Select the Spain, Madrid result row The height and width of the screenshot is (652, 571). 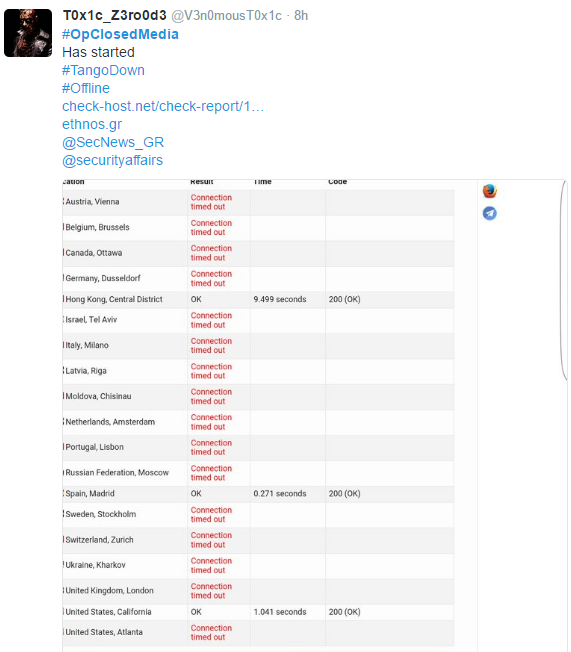[258, 494]
